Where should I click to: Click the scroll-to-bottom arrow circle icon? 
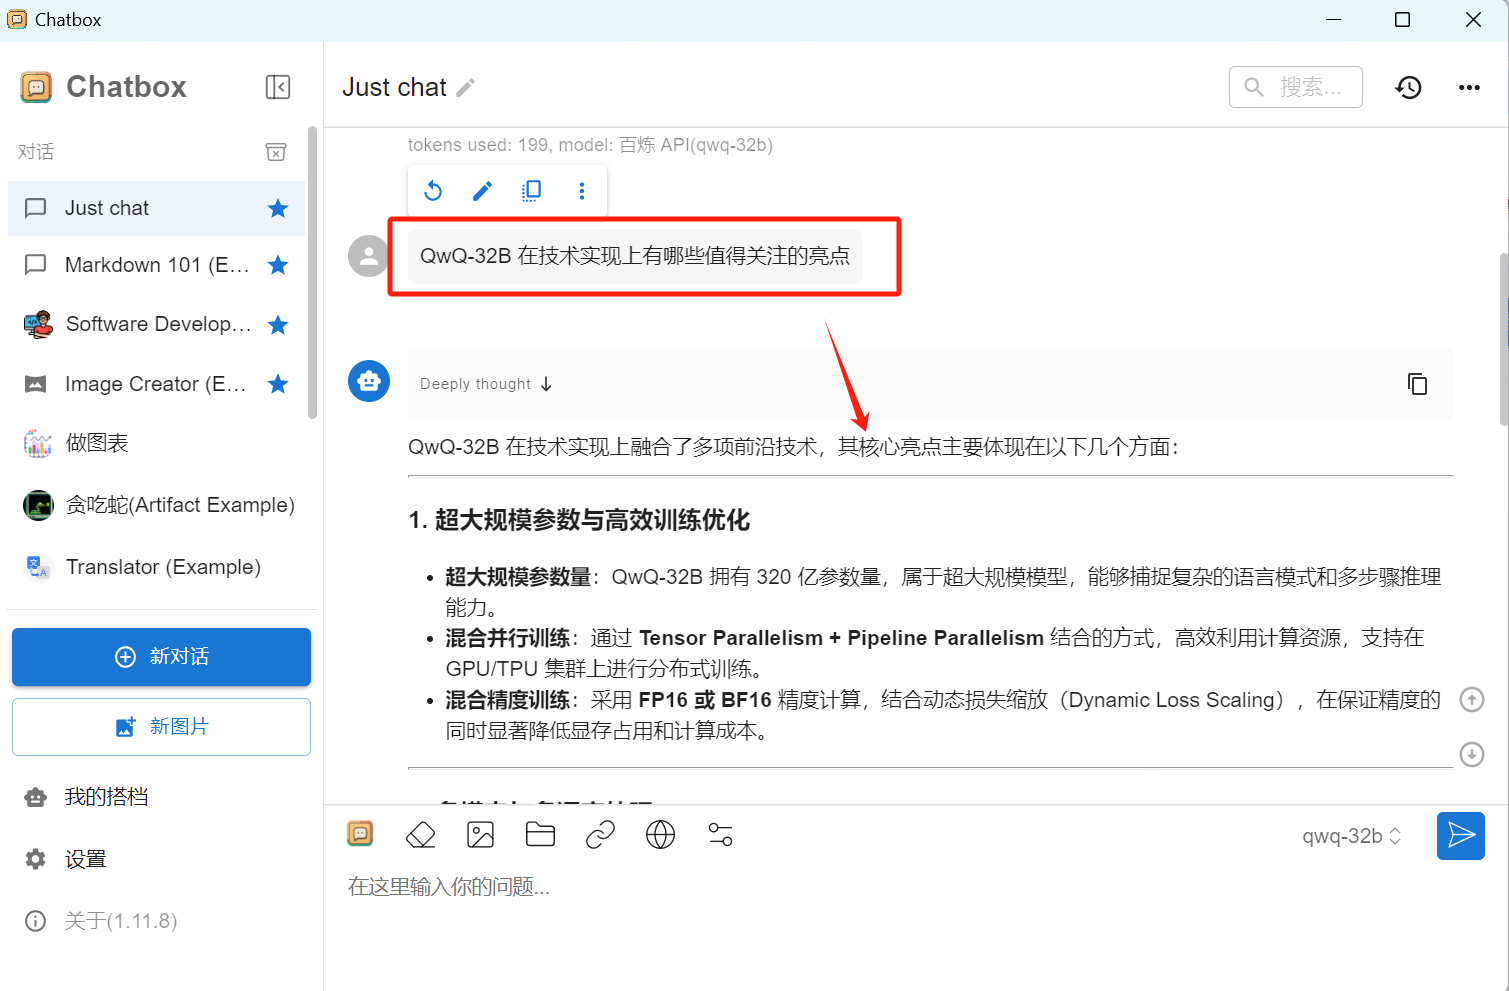tap(1472, 754)
